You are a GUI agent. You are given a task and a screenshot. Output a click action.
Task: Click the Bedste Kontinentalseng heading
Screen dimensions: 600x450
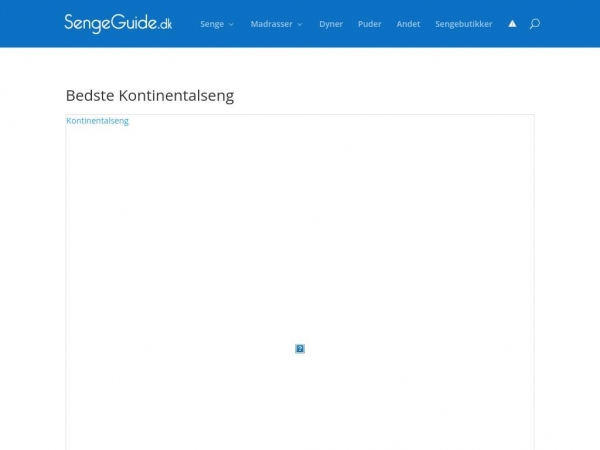point(150,96)
